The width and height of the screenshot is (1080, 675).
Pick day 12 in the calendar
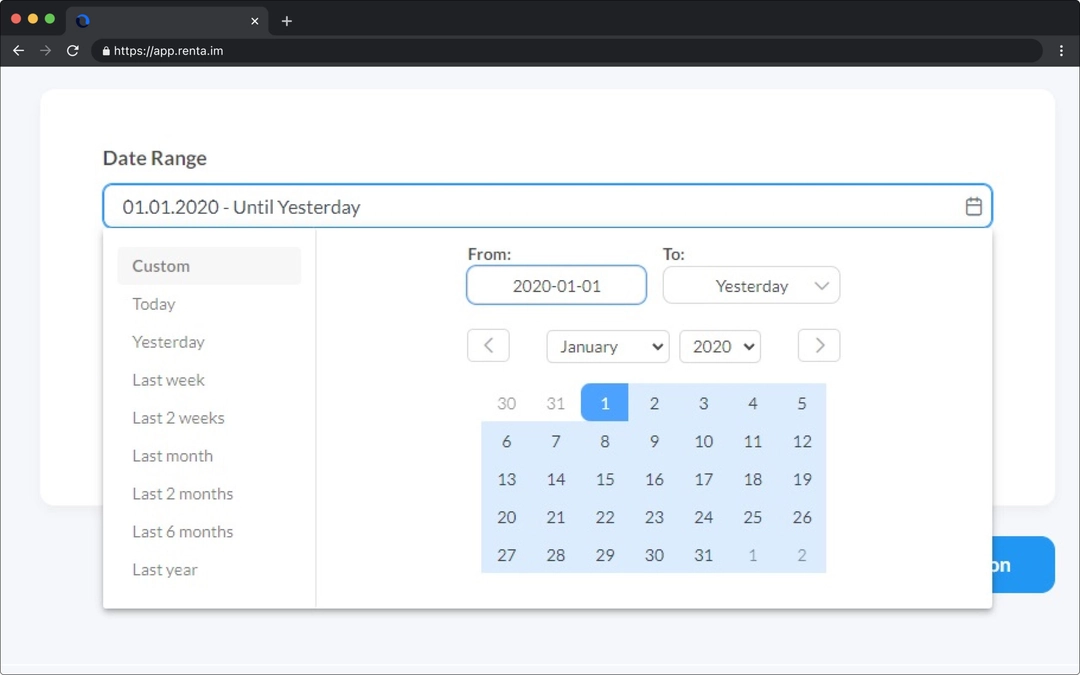(802, 441)
